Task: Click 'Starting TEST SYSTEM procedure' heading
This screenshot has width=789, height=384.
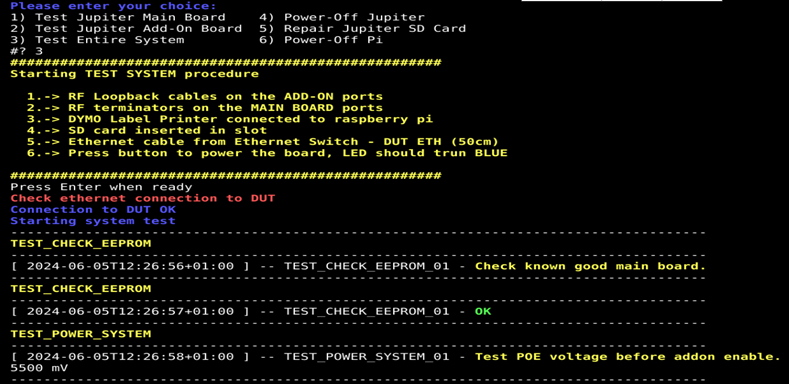Action: click(134, 74)
